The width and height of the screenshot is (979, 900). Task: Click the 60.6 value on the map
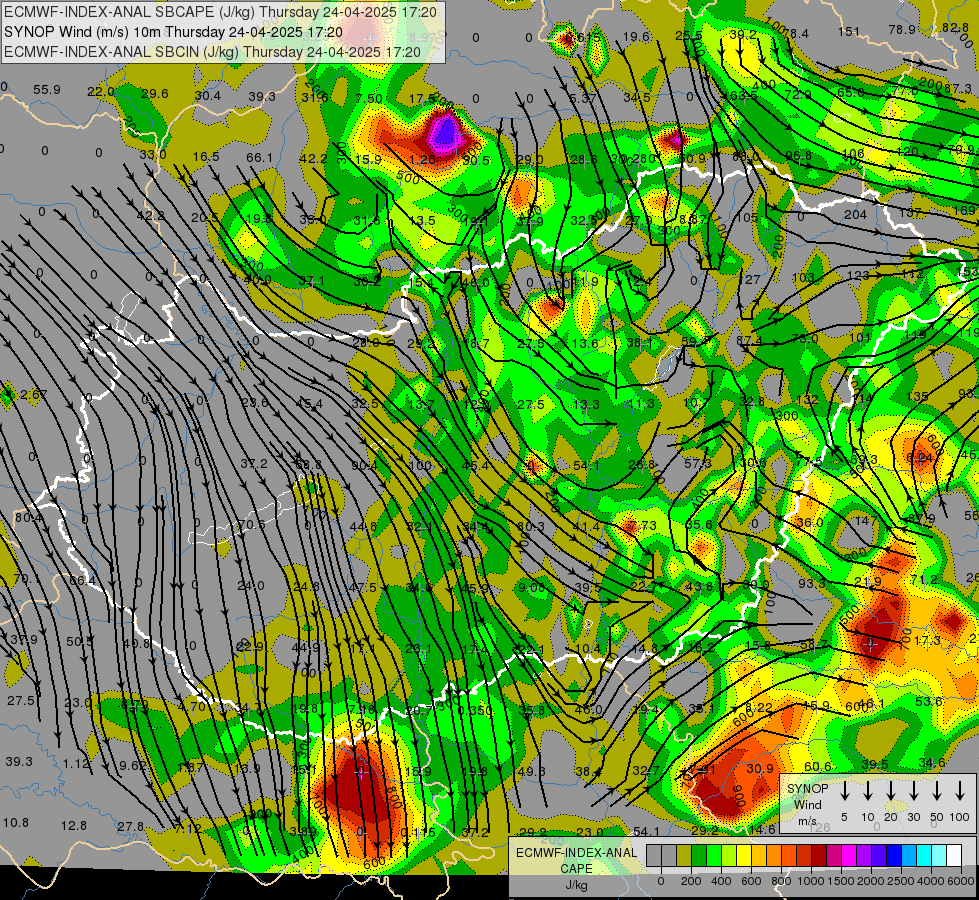(817, 767)
